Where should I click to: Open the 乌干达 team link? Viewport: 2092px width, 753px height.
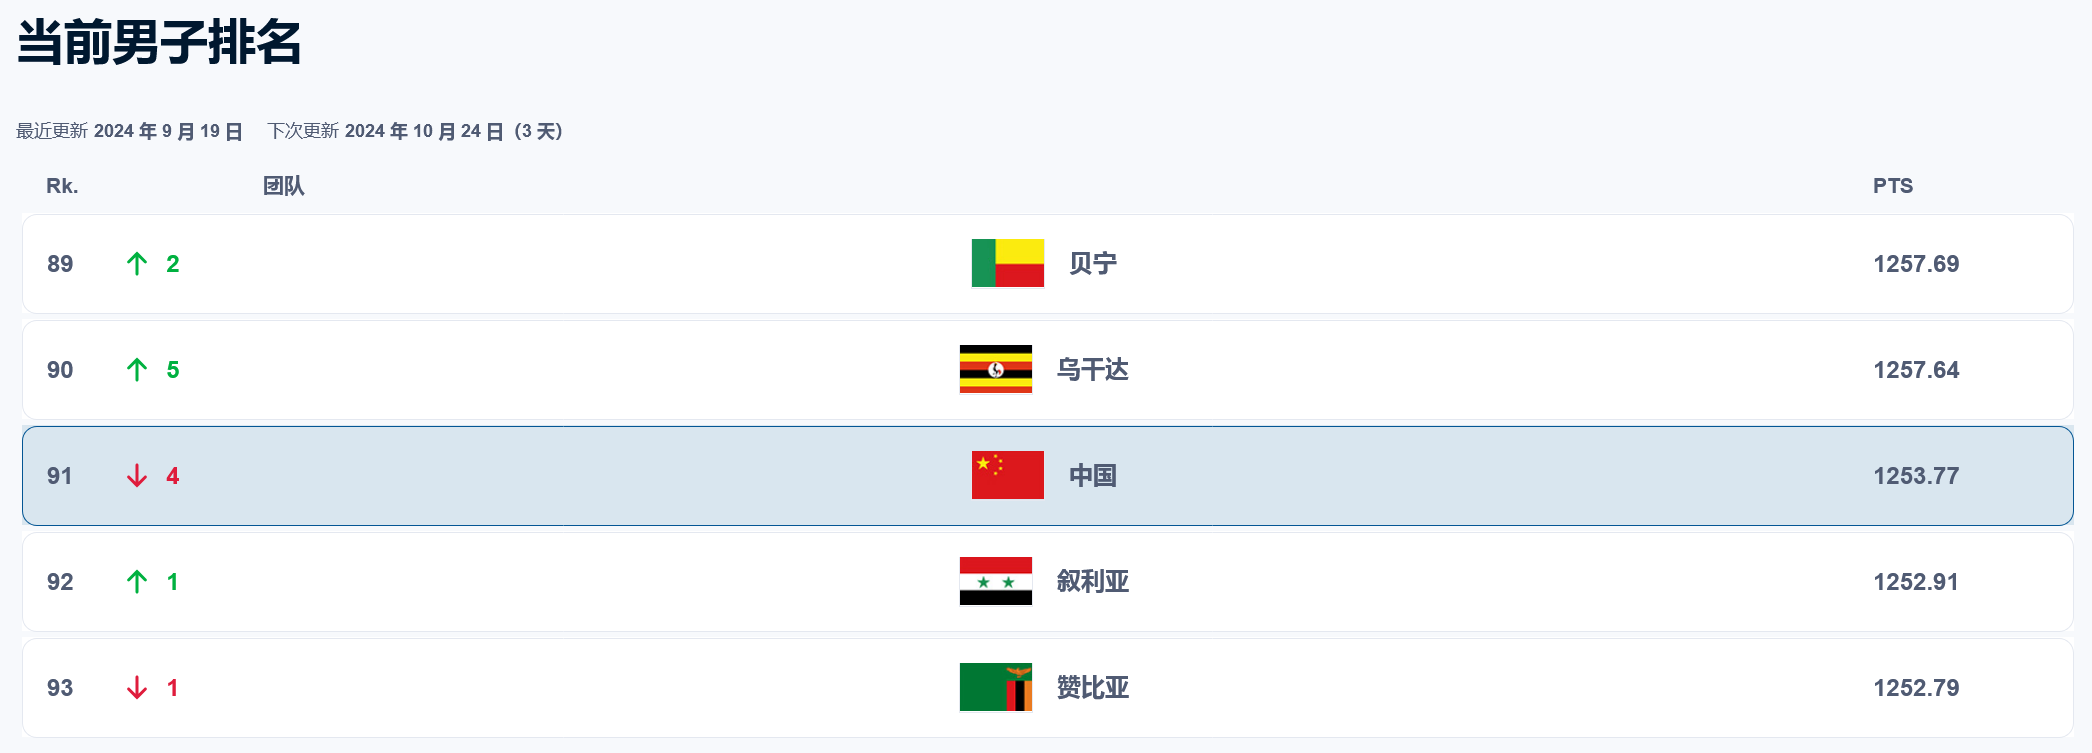click(1092, 369)
